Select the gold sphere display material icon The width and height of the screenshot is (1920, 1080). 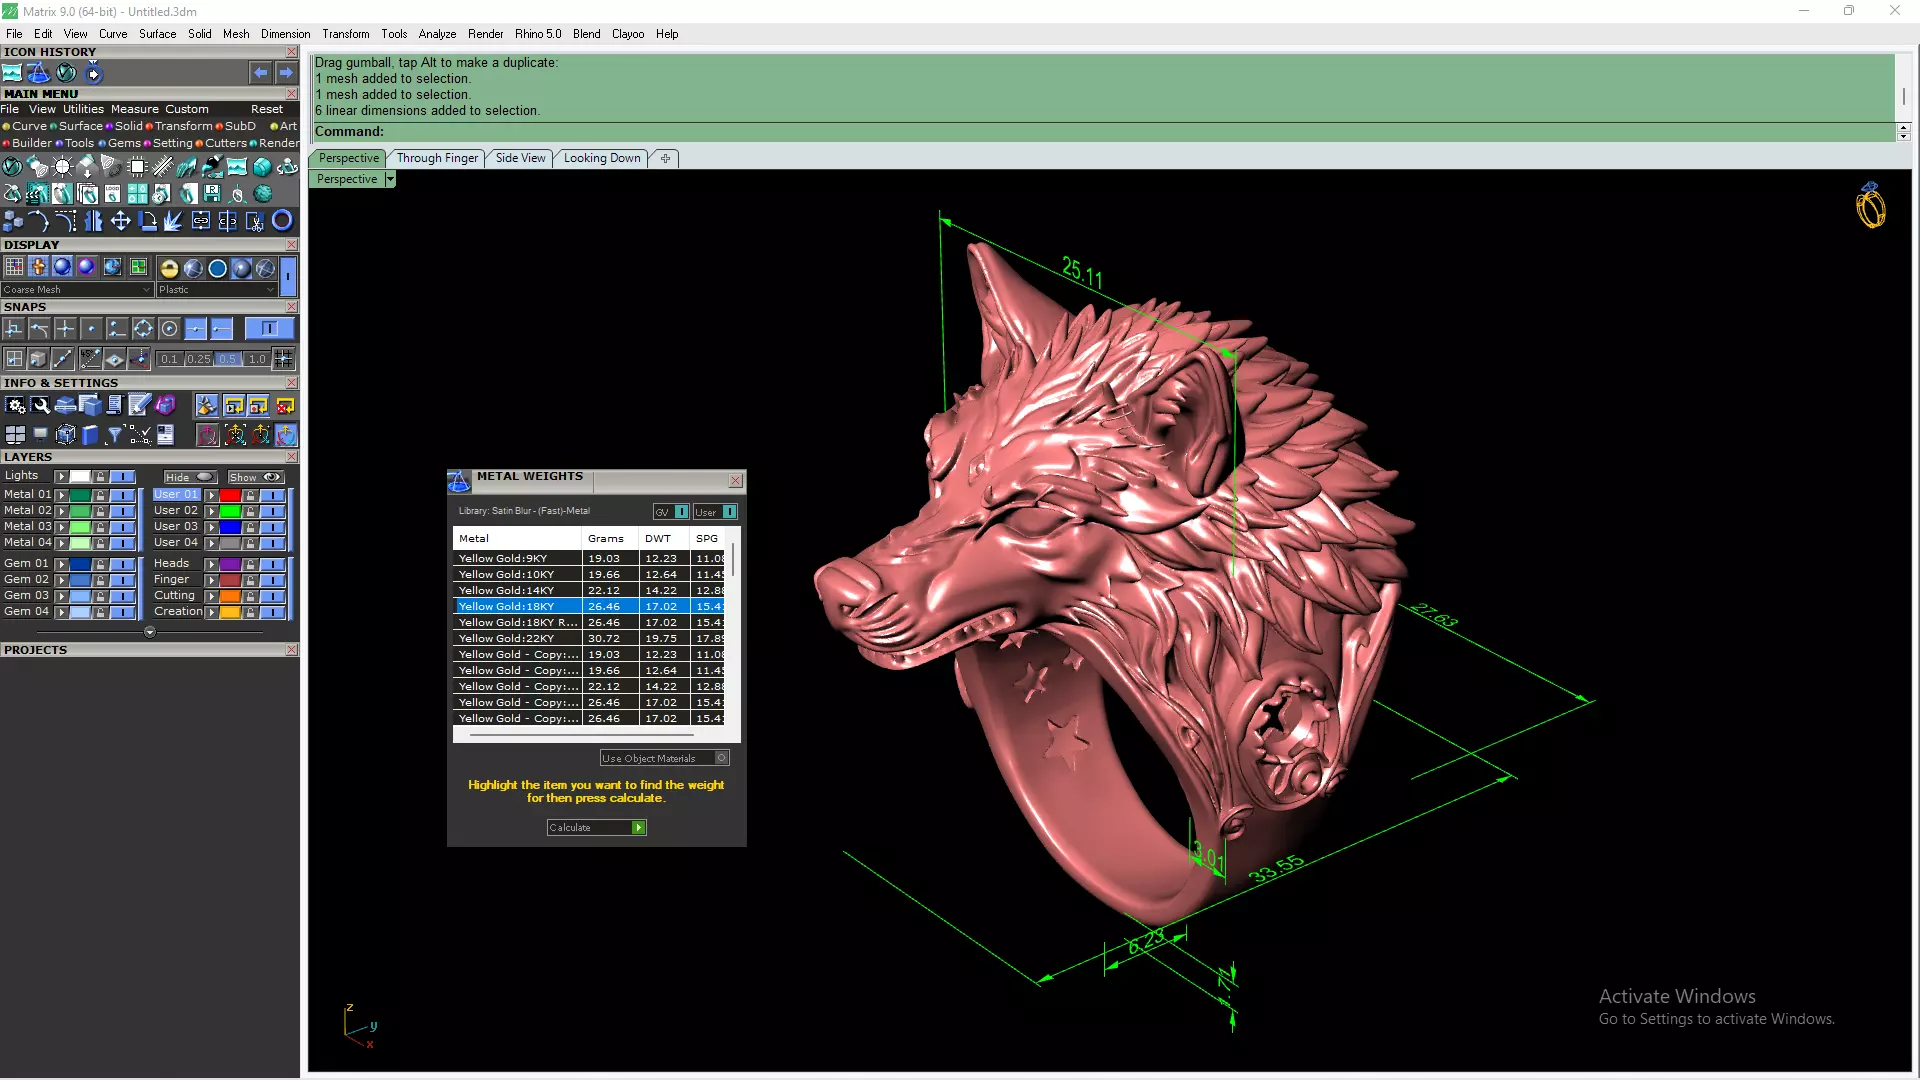pos(169,268)
